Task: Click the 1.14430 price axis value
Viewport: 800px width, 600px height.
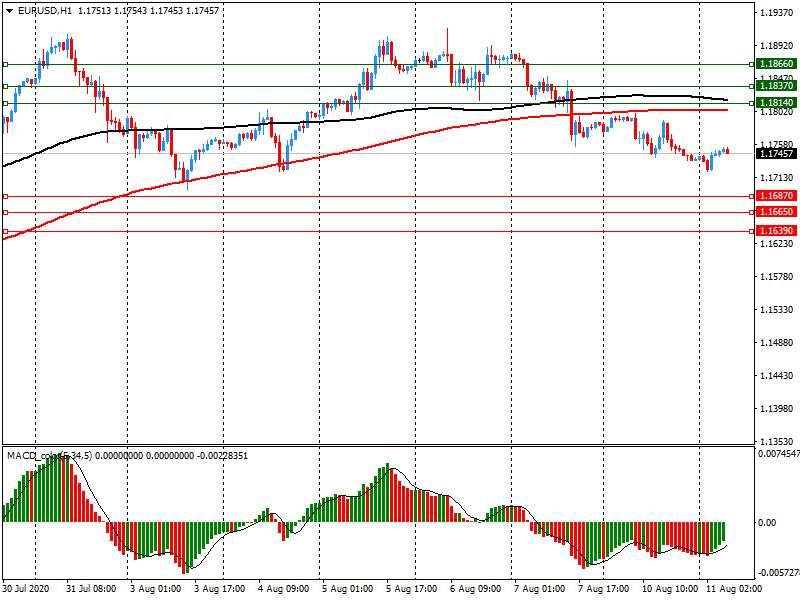Action: tap(777, 376)
